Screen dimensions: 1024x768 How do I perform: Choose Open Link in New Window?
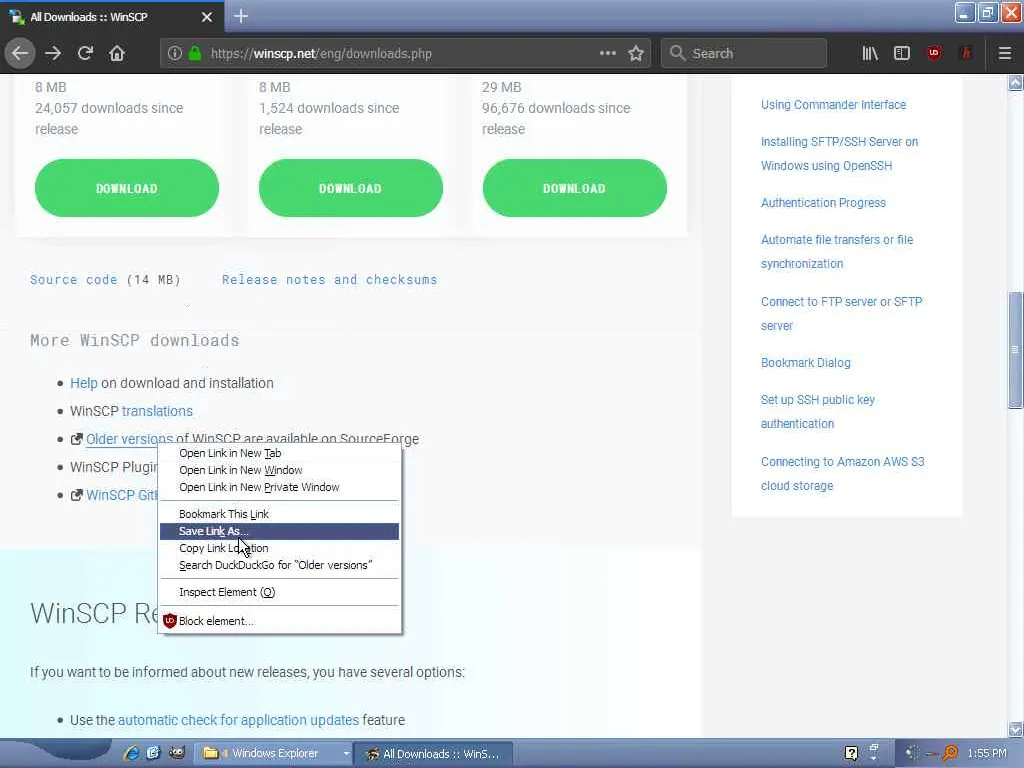click(x=279, y=470)
